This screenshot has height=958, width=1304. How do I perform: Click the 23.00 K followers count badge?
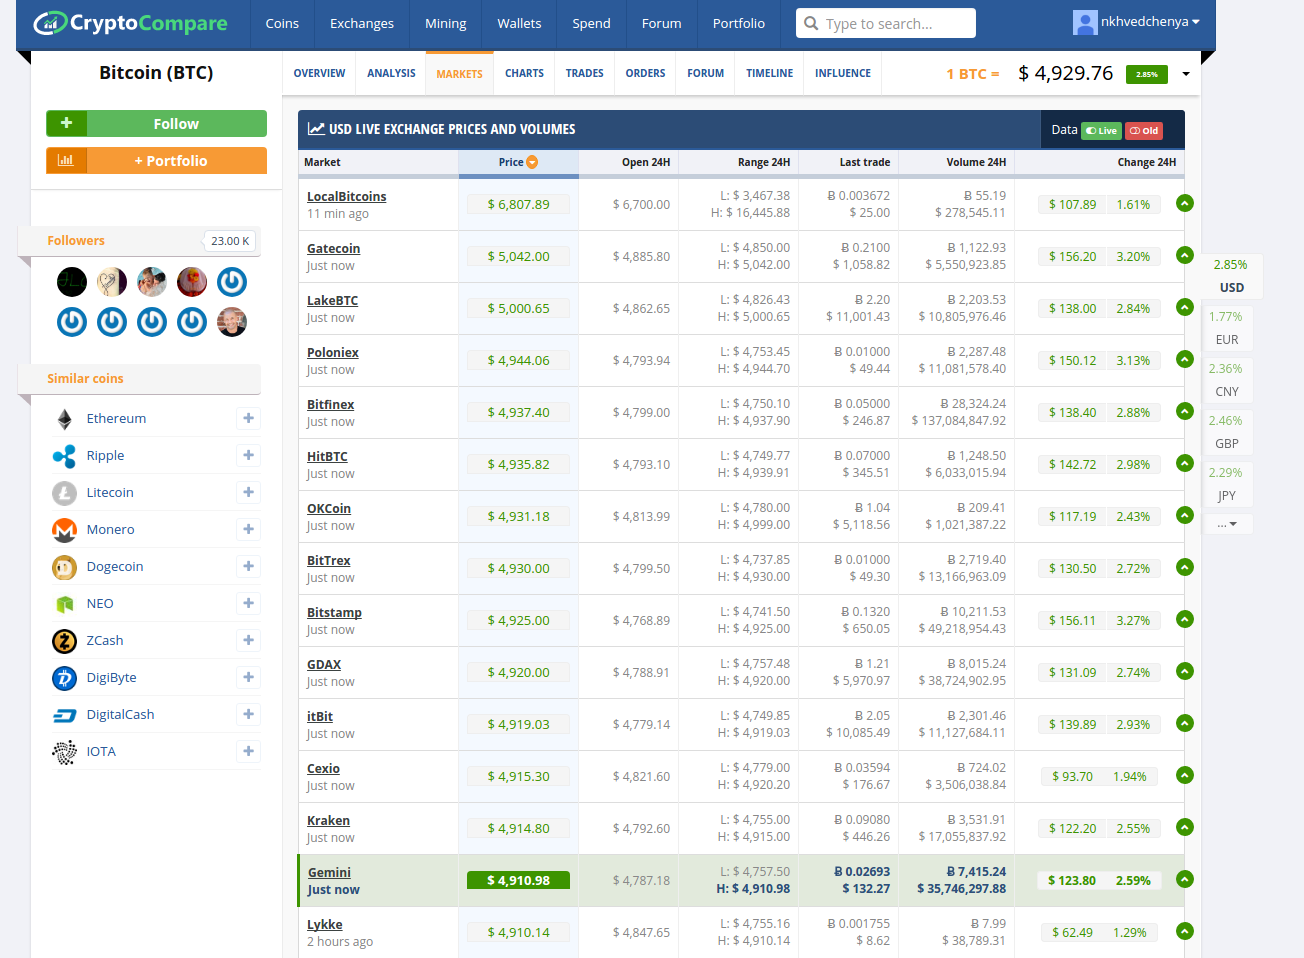[x=230, y=241]
